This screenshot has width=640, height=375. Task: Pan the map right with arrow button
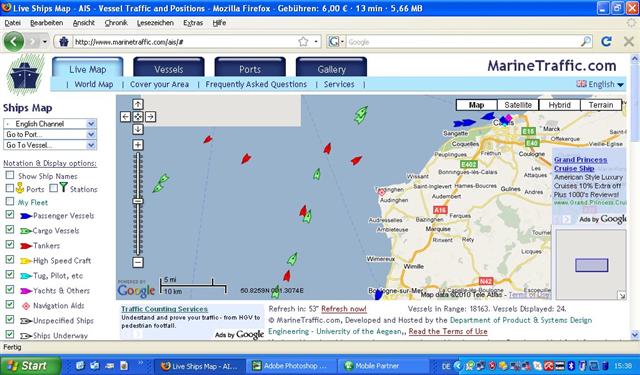point(151,117)
